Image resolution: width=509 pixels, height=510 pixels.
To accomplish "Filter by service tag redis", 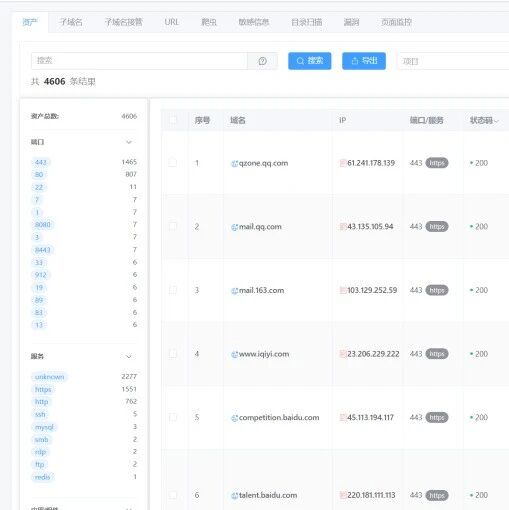I will point(42,477).
